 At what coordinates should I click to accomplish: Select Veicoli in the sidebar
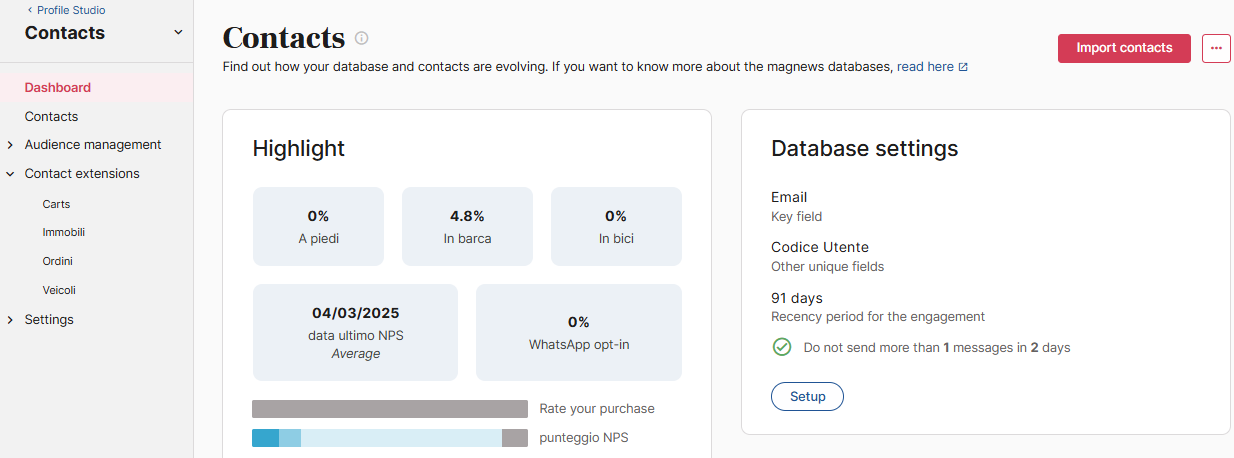pos(59,290)
